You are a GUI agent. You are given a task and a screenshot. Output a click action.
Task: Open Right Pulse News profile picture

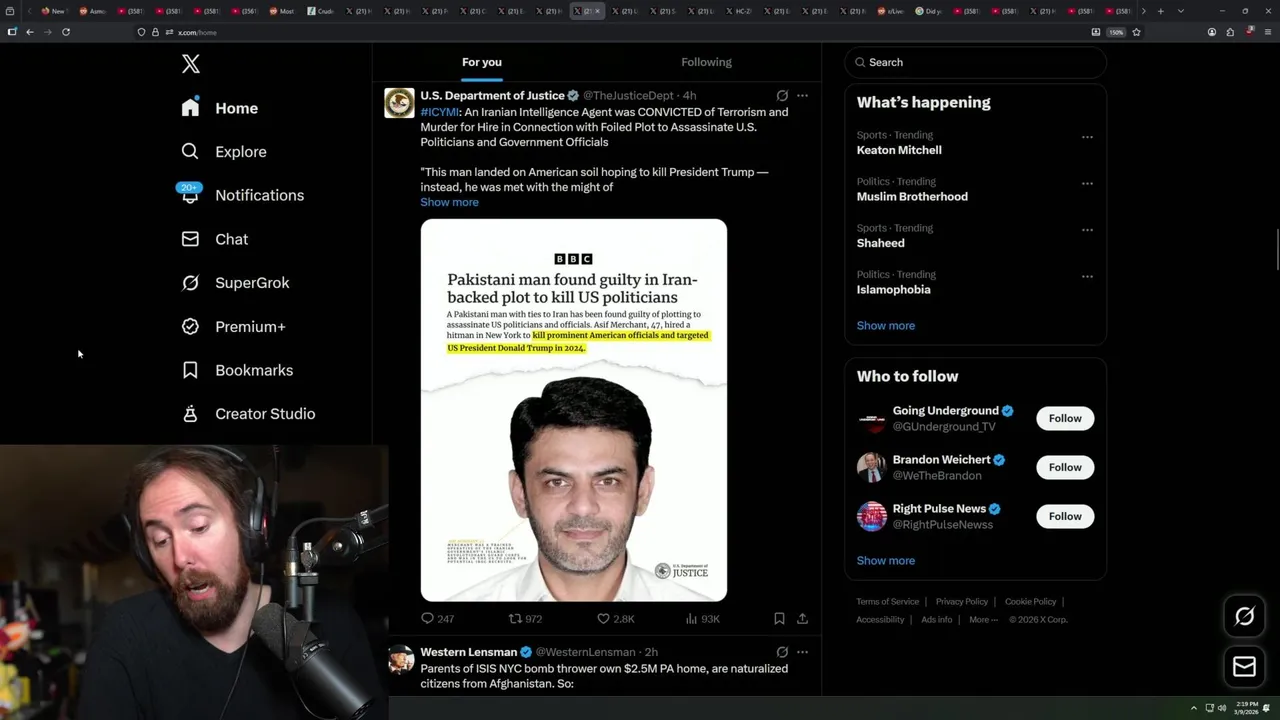click(x=872, y=516)
